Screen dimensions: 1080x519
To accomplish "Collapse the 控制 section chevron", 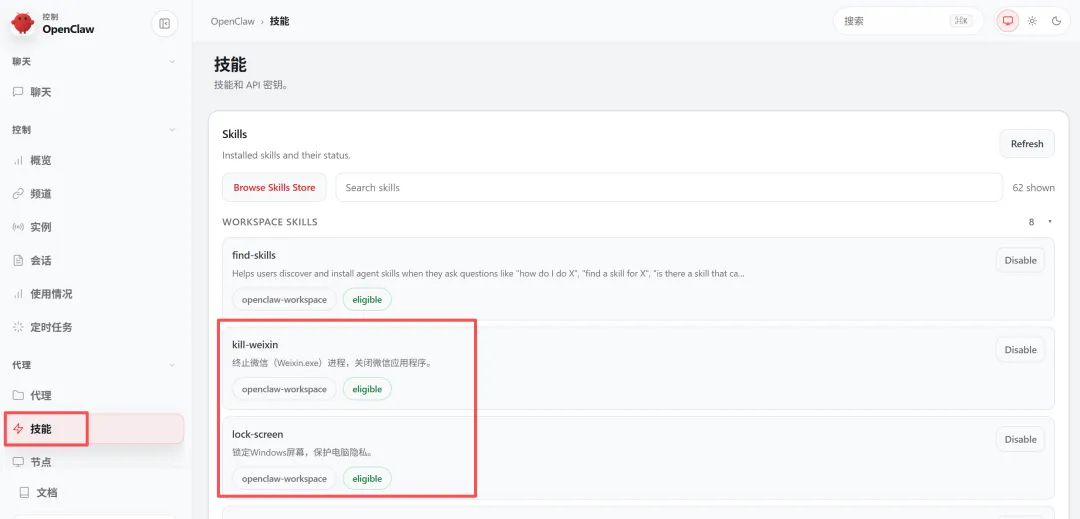I will click(x=172, y=130).
